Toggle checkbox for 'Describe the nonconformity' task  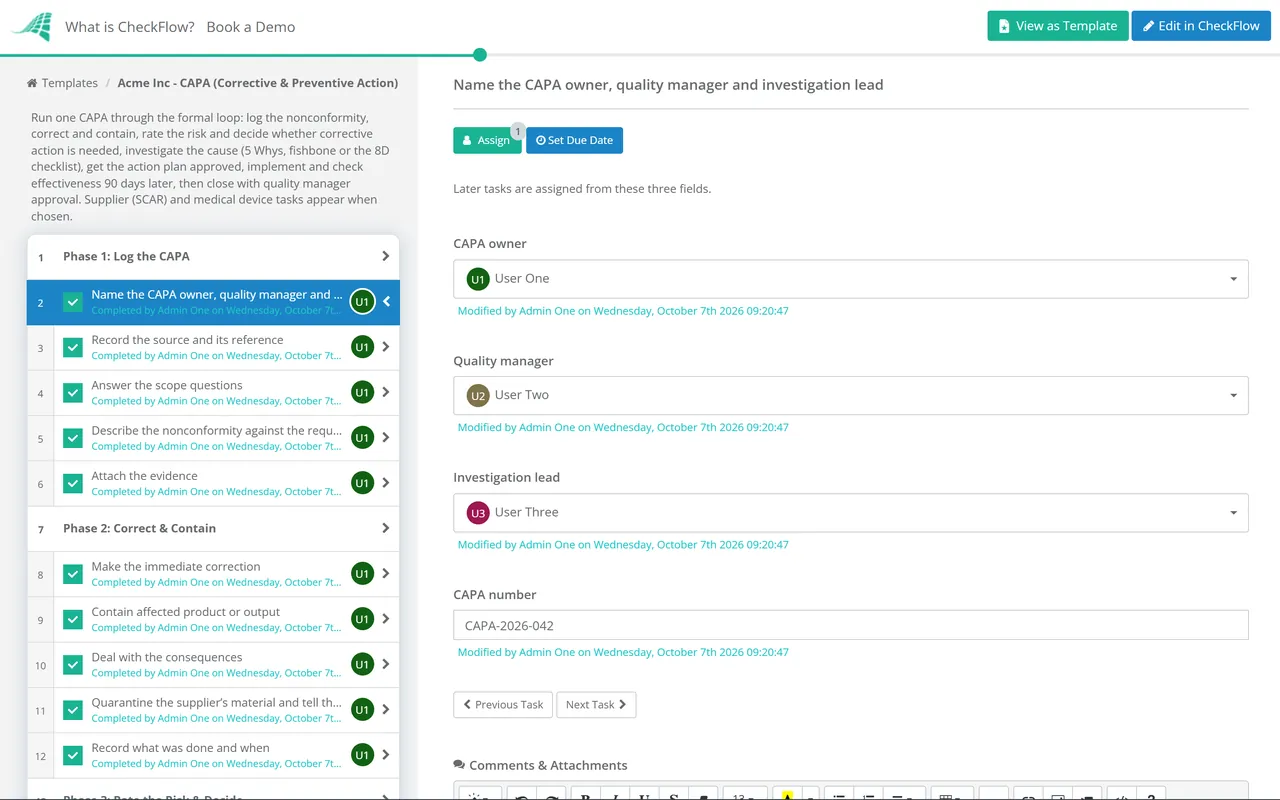[73, 438]
